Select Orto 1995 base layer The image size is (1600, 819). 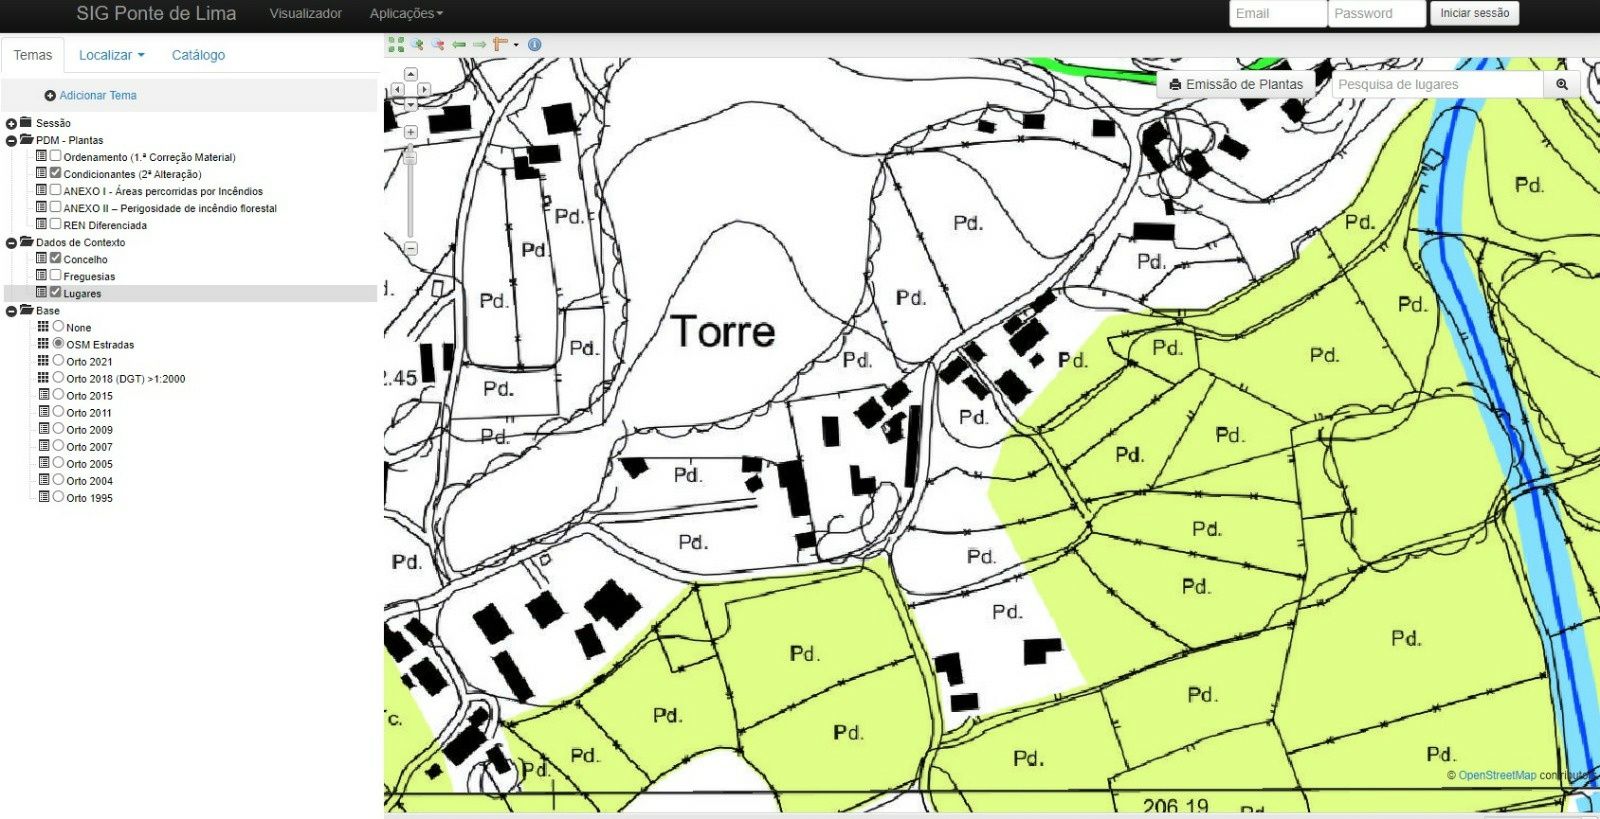point(58,496)
